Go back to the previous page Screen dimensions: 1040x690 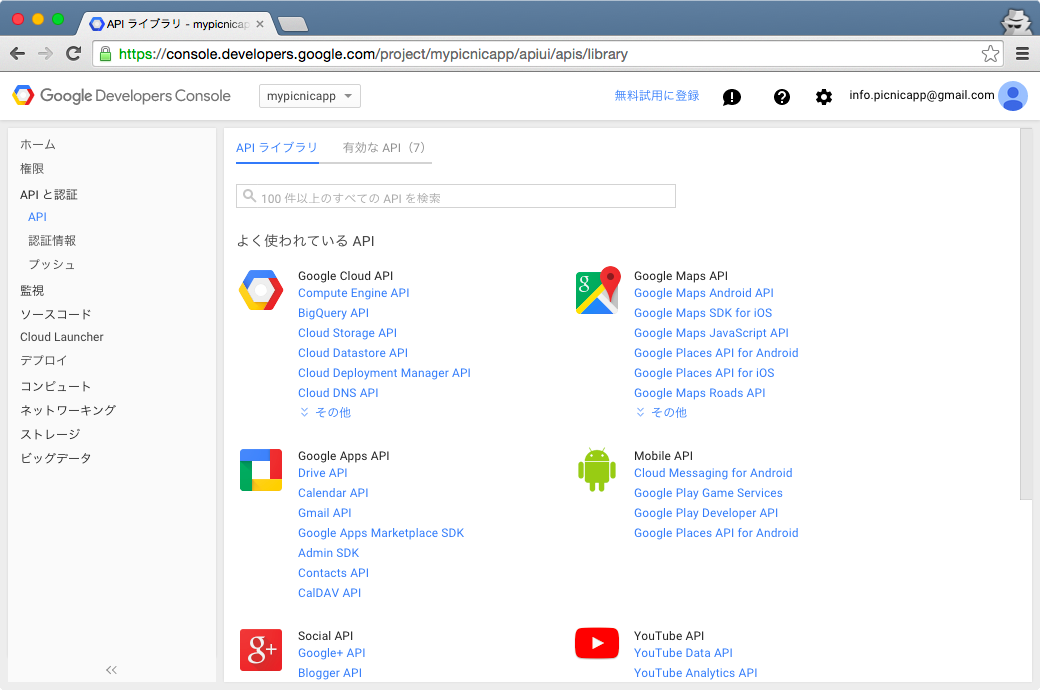coord(18,54)
